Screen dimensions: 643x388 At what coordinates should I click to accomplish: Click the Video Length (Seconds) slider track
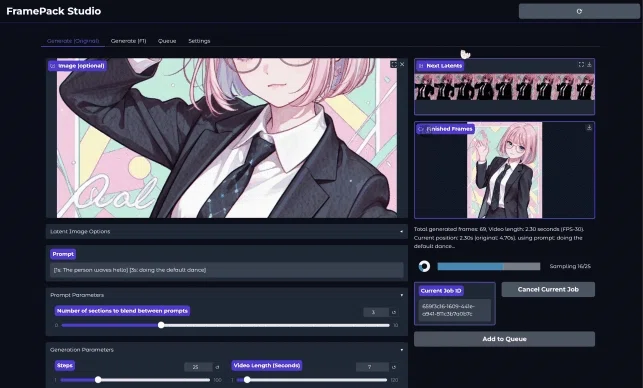[x=312, y=380]
